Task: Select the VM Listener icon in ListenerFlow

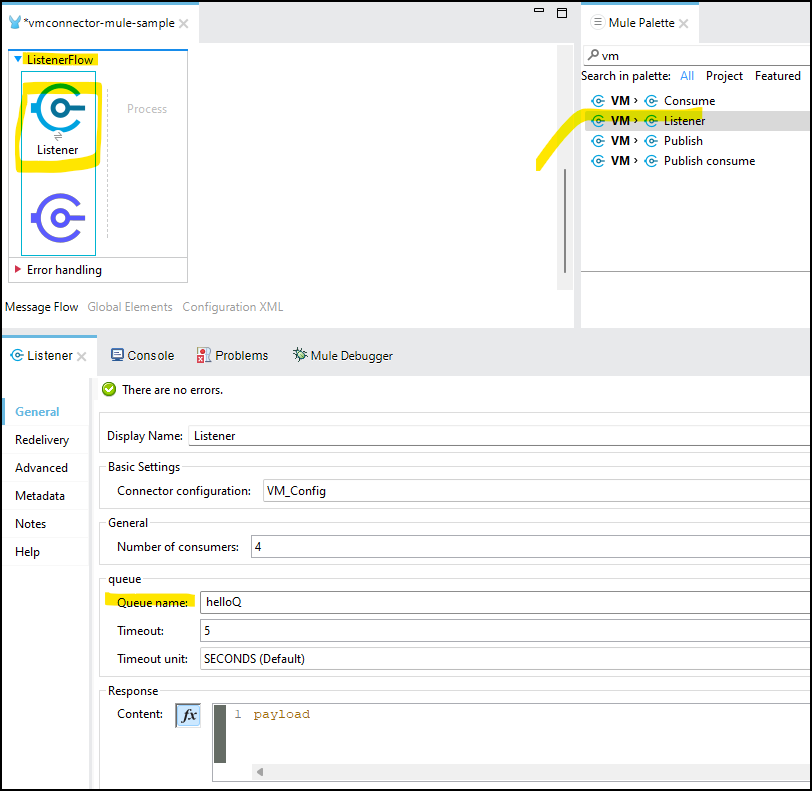Action: 58,108
